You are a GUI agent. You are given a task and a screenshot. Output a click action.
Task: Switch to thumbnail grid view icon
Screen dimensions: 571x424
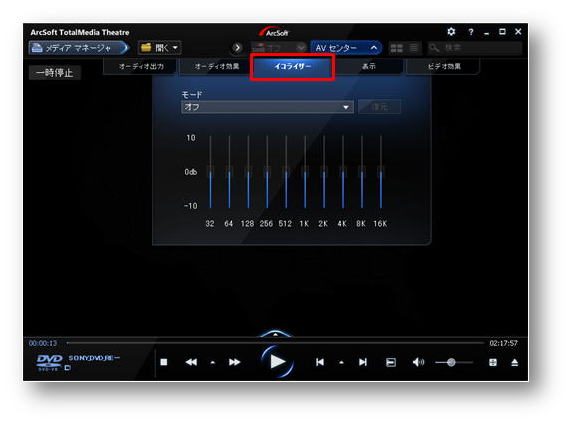(397, 48)
